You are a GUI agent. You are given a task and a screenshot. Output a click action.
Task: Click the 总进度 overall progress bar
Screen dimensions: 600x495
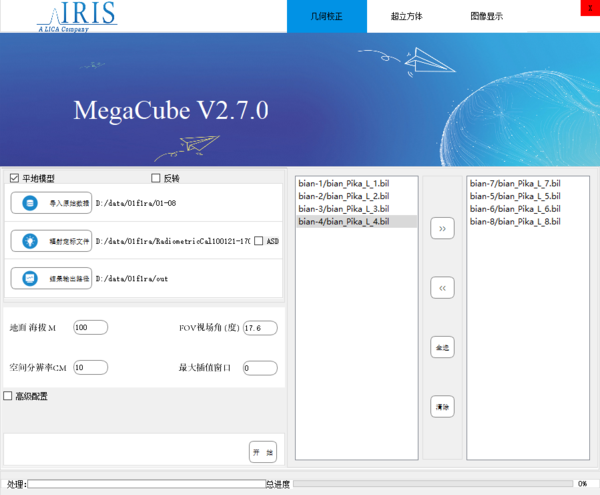(x=433, y=484)
